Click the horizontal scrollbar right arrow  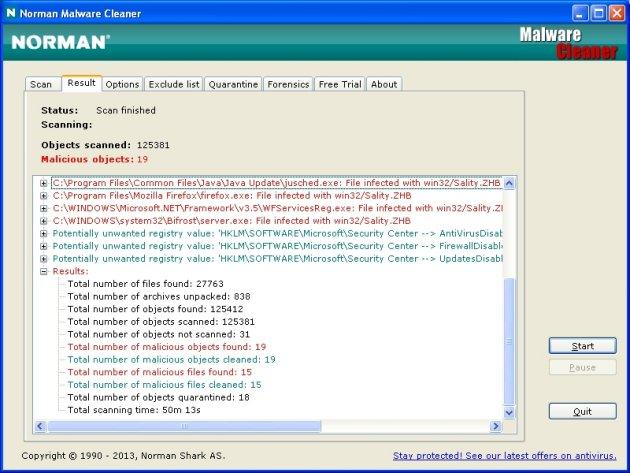[x=496, y=426]
